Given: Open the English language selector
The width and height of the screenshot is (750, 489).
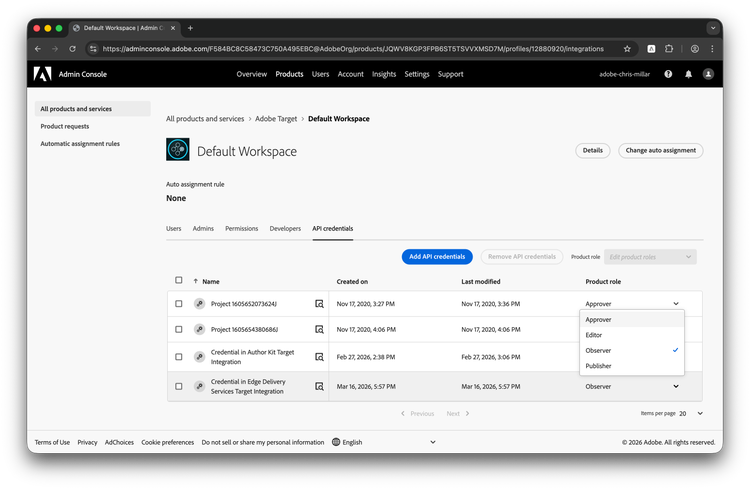Looking at the screenshot, I should 385,442.
